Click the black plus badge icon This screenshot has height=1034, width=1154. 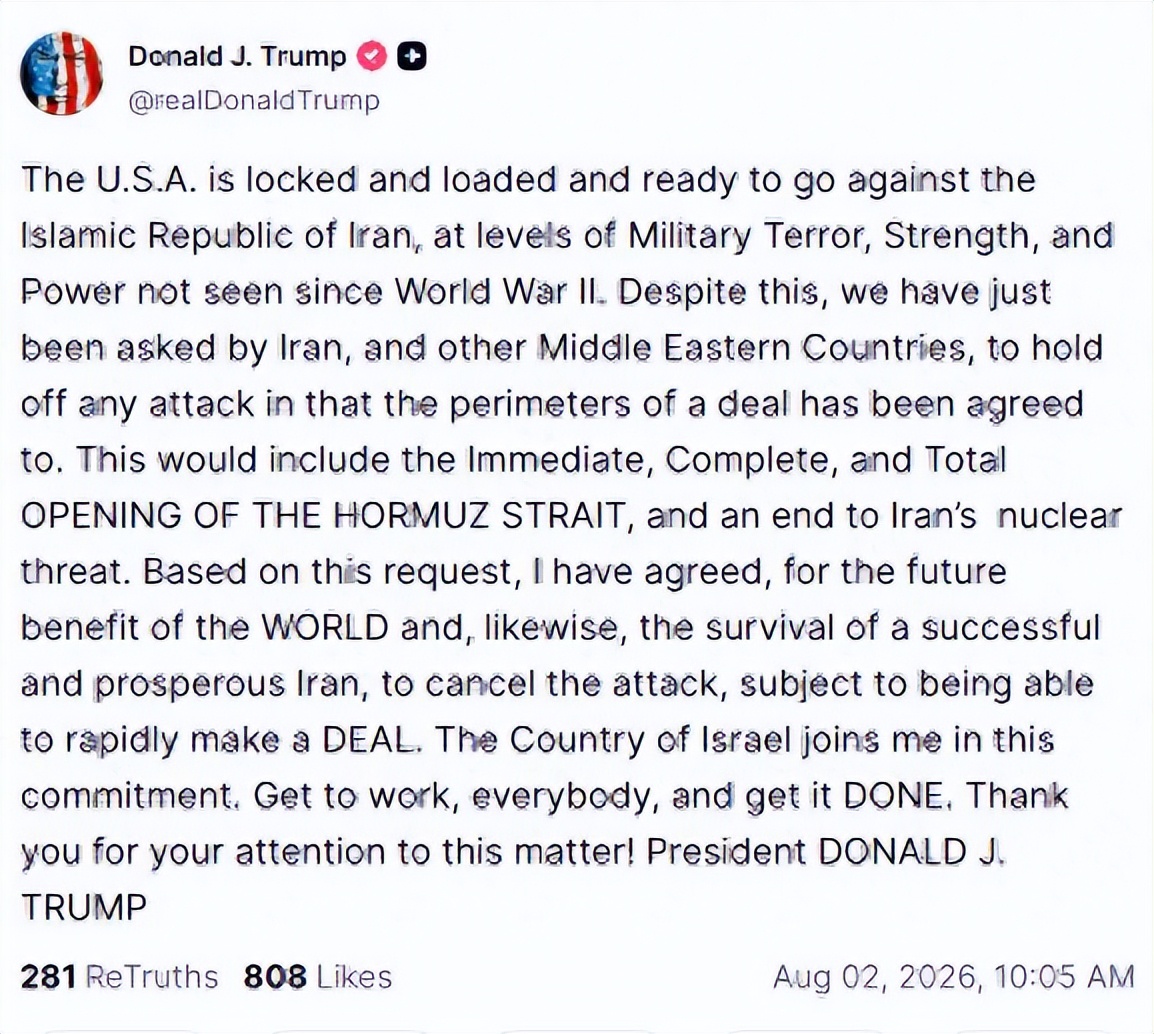(411, 56)
